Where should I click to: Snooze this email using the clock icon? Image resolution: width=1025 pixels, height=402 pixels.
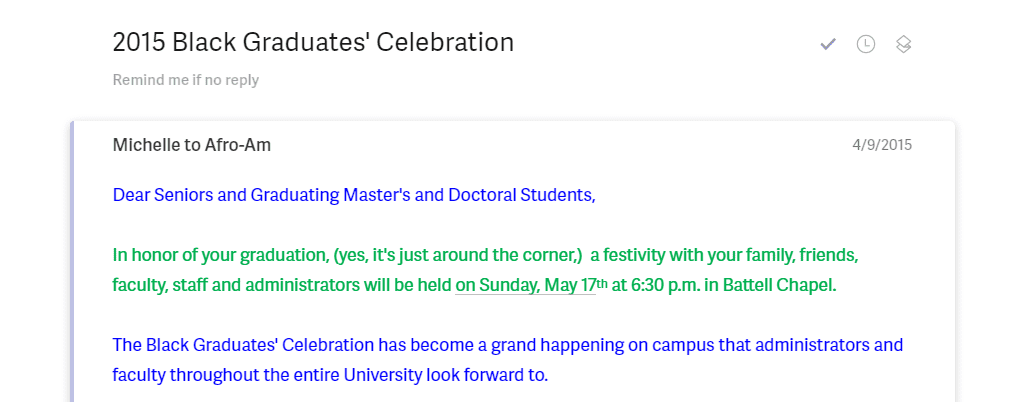pyautogui.click(x=865, y=44)
